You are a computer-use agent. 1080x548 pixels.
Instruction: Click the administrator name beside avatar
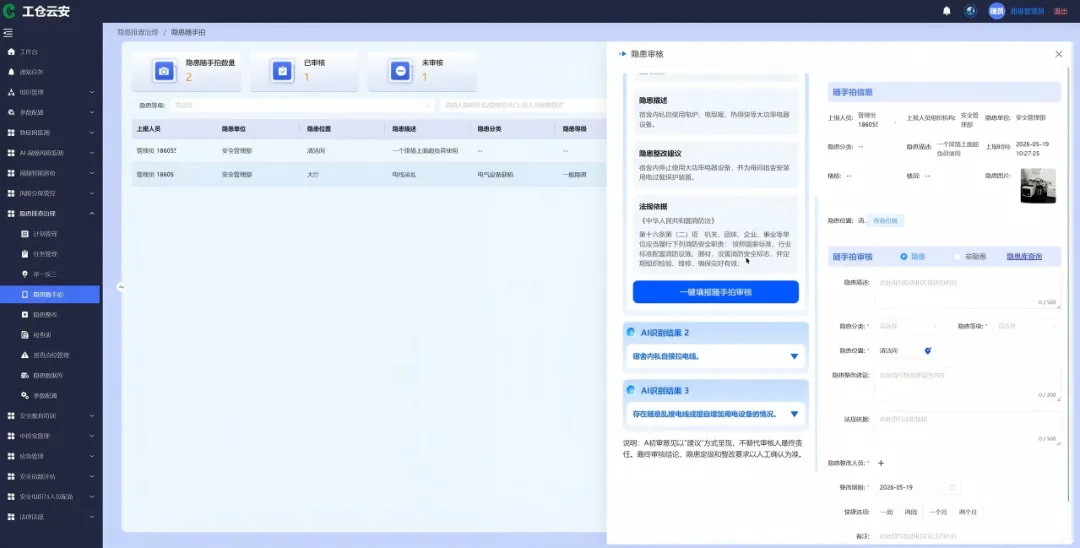coord(1027,11)
